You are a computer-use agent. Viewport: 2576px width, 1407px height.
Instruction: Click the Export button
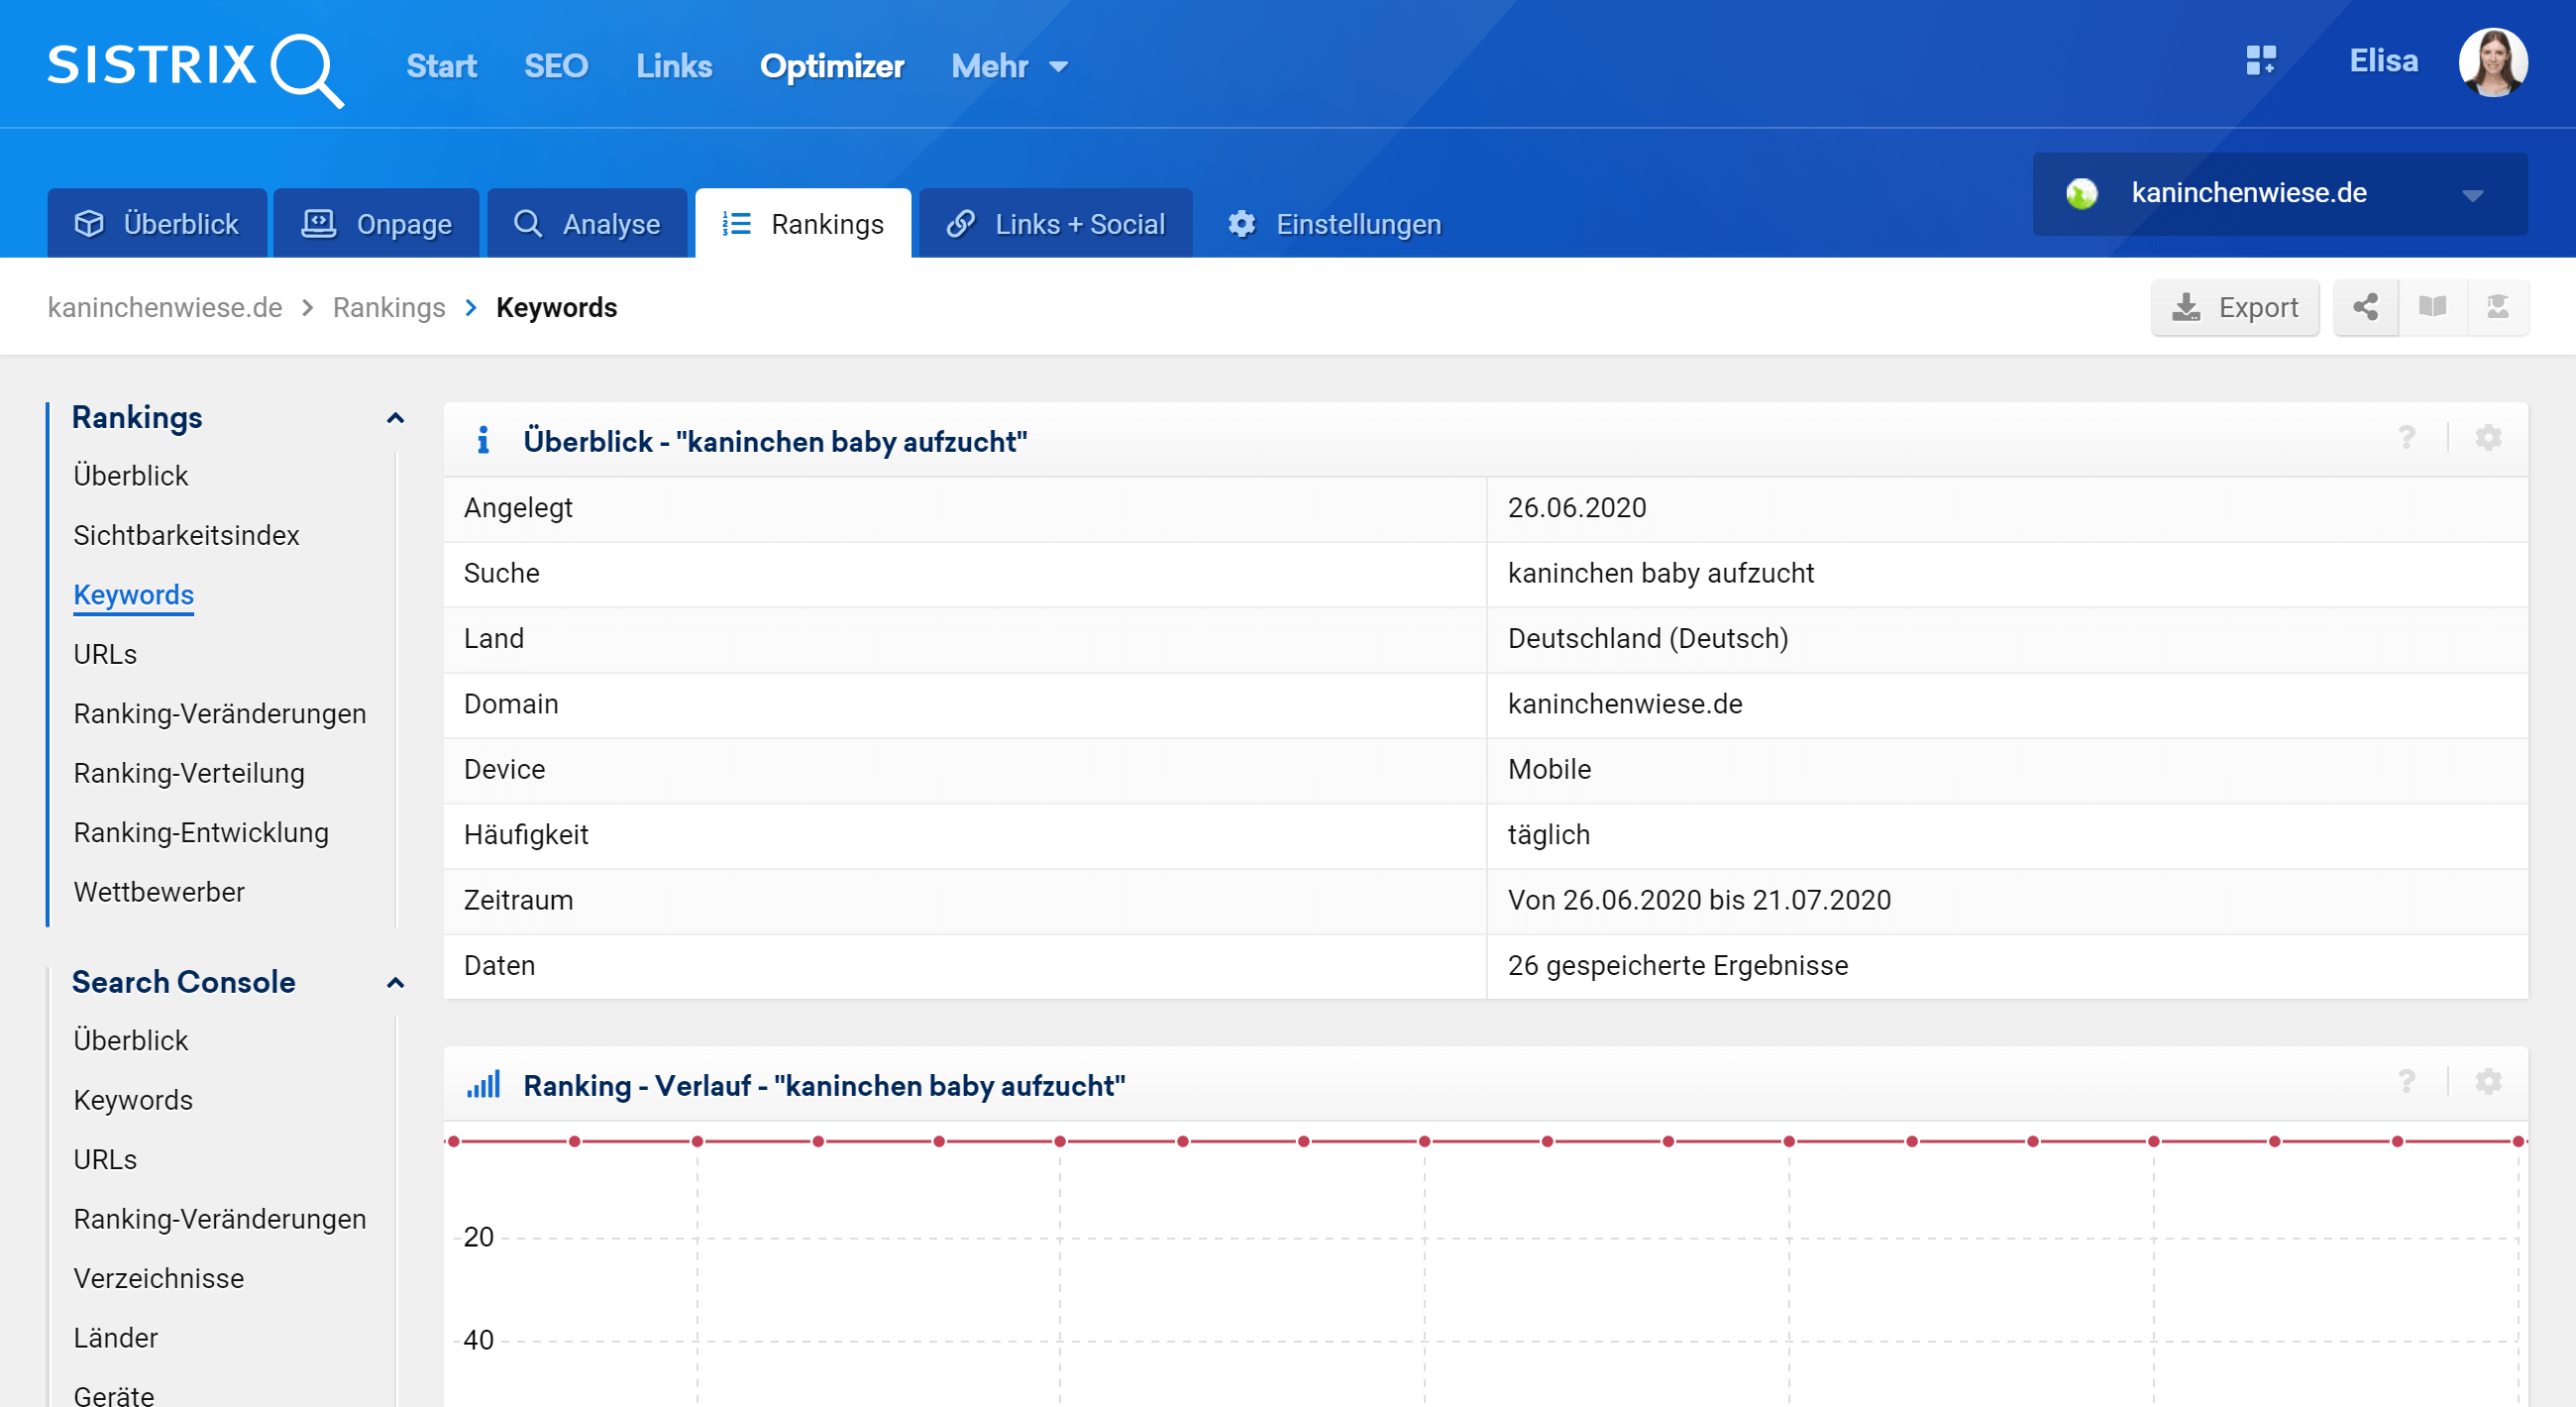pos(2235,307)
